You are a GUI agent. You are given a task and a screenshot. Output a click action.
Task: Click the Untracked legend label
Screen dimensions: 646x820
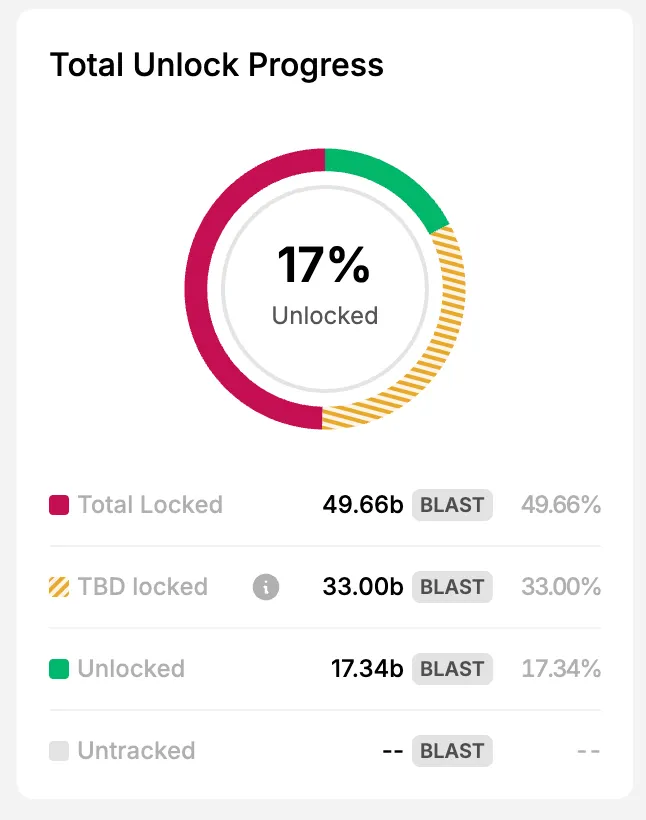pyautogui.click(x=136, y=751)
